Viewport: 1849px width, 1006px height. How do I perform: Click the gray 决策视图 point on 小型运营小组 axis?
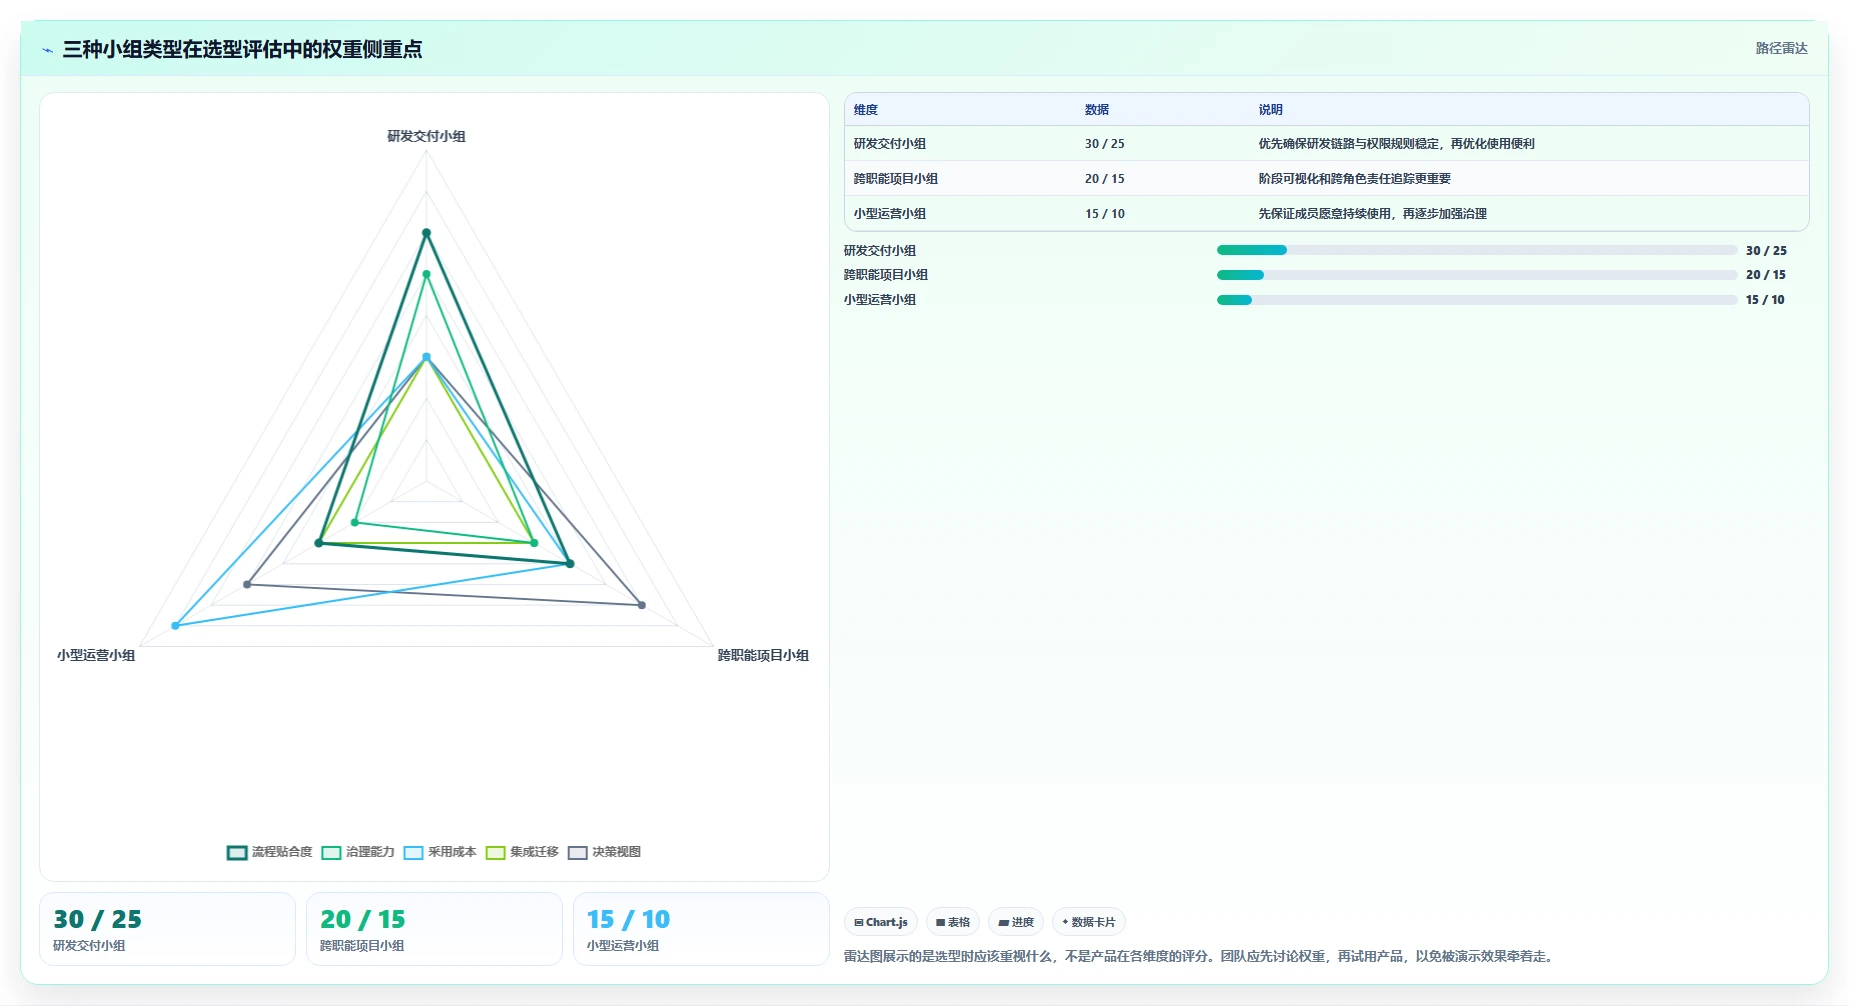pos(247,584)
